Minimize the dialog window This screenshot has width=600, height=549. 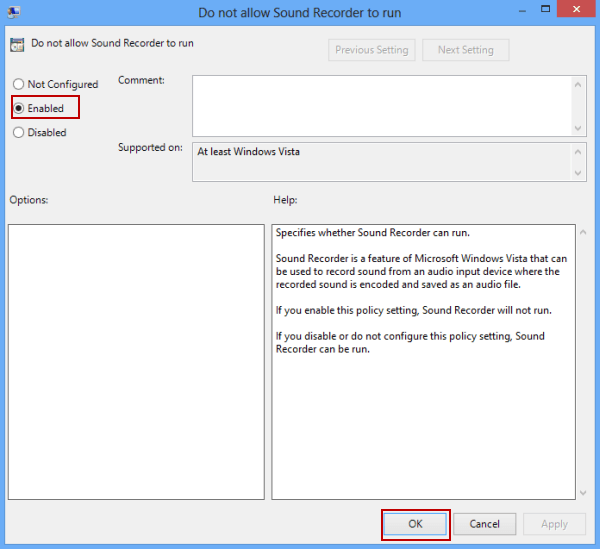(522, 11)
